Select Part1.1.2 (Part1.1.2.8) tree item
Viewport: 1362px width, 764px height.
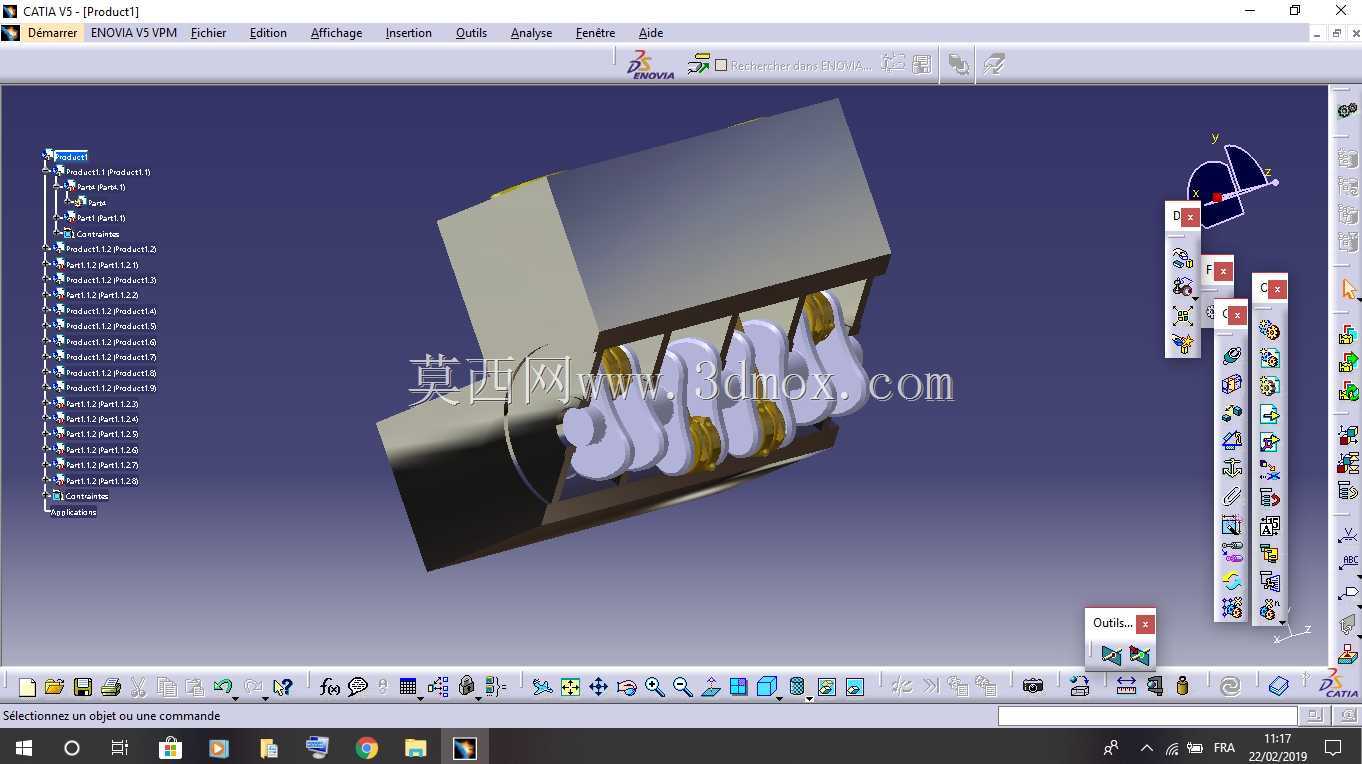click(102, 481)
